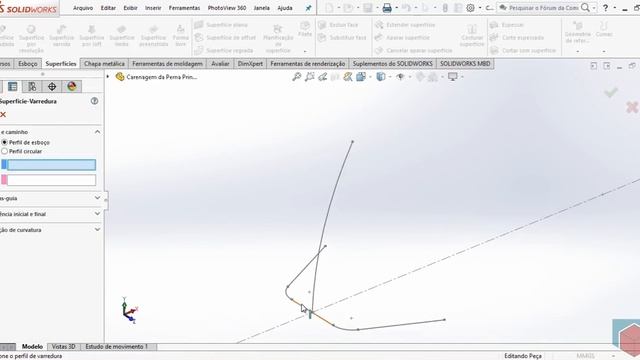This screenshot has height=360, width=640.
Task: Click the Superfície limite tool
Action: [x=122, y=36]
